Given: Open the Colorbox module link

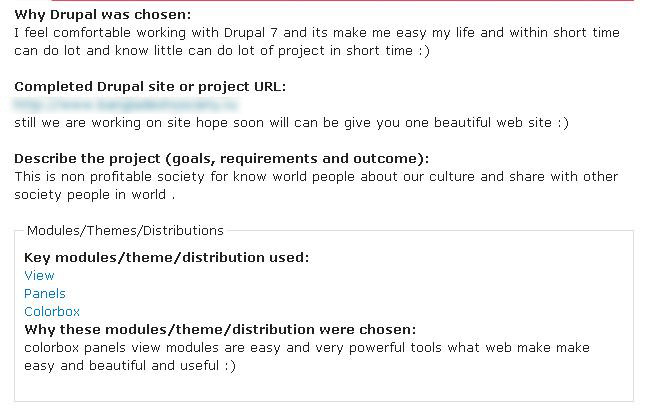Looking at the screenshot, I should tap(52, 311).
